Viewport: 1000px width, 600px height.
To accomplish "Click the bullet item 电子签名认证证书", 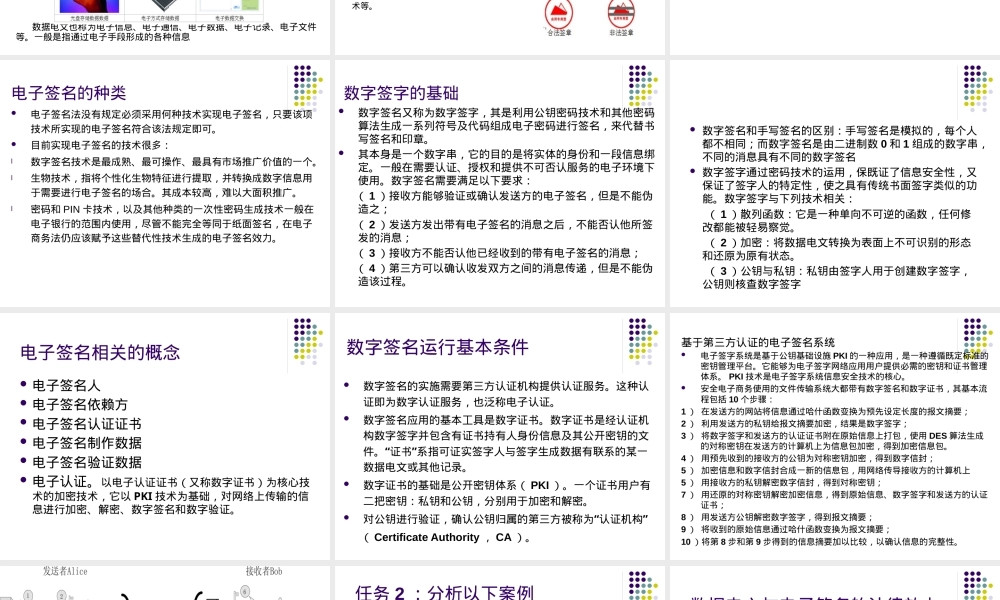I will 87,424.
